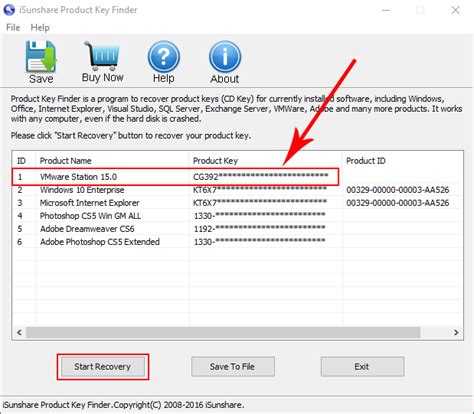Click Internet Explorer's Product ID value
Image resolution: width=474 pixels, height=414 pixels.
tap(398, 203)
